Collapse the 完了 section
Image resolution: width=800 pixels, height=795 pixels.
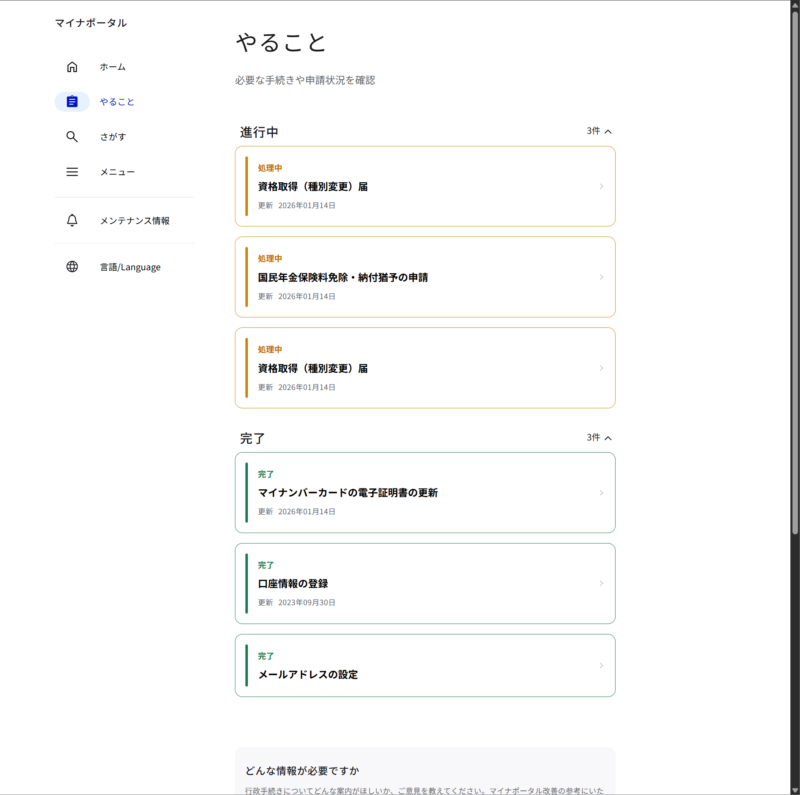coord(599,438)
